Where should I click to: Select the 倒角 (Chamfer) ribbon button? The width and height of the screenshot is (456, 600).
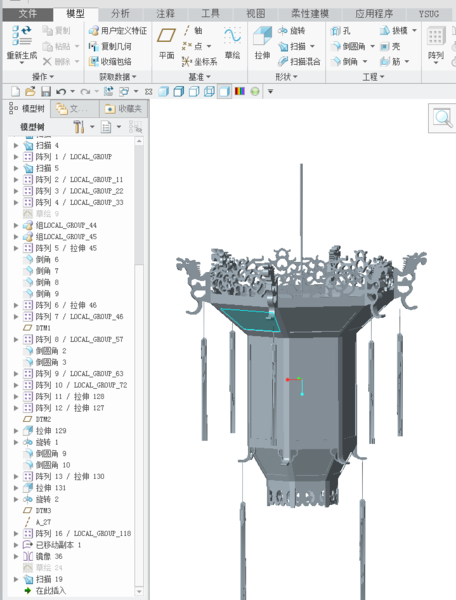pos(345,61)
